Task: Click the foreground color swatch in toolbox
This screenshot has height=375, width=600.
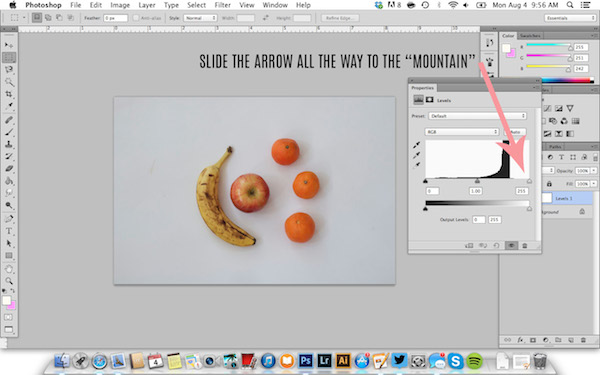Action: (x=6, y=301)
